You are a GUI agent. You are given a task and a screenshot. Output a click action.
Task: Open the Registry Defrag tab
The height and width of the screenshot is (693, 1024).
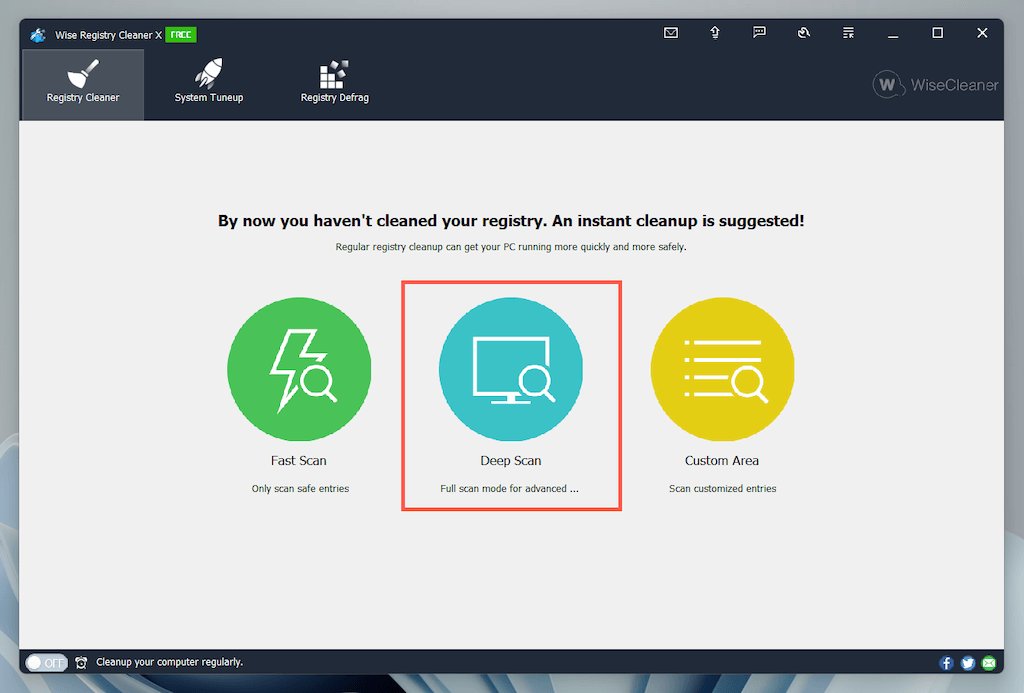coord(334,84)
